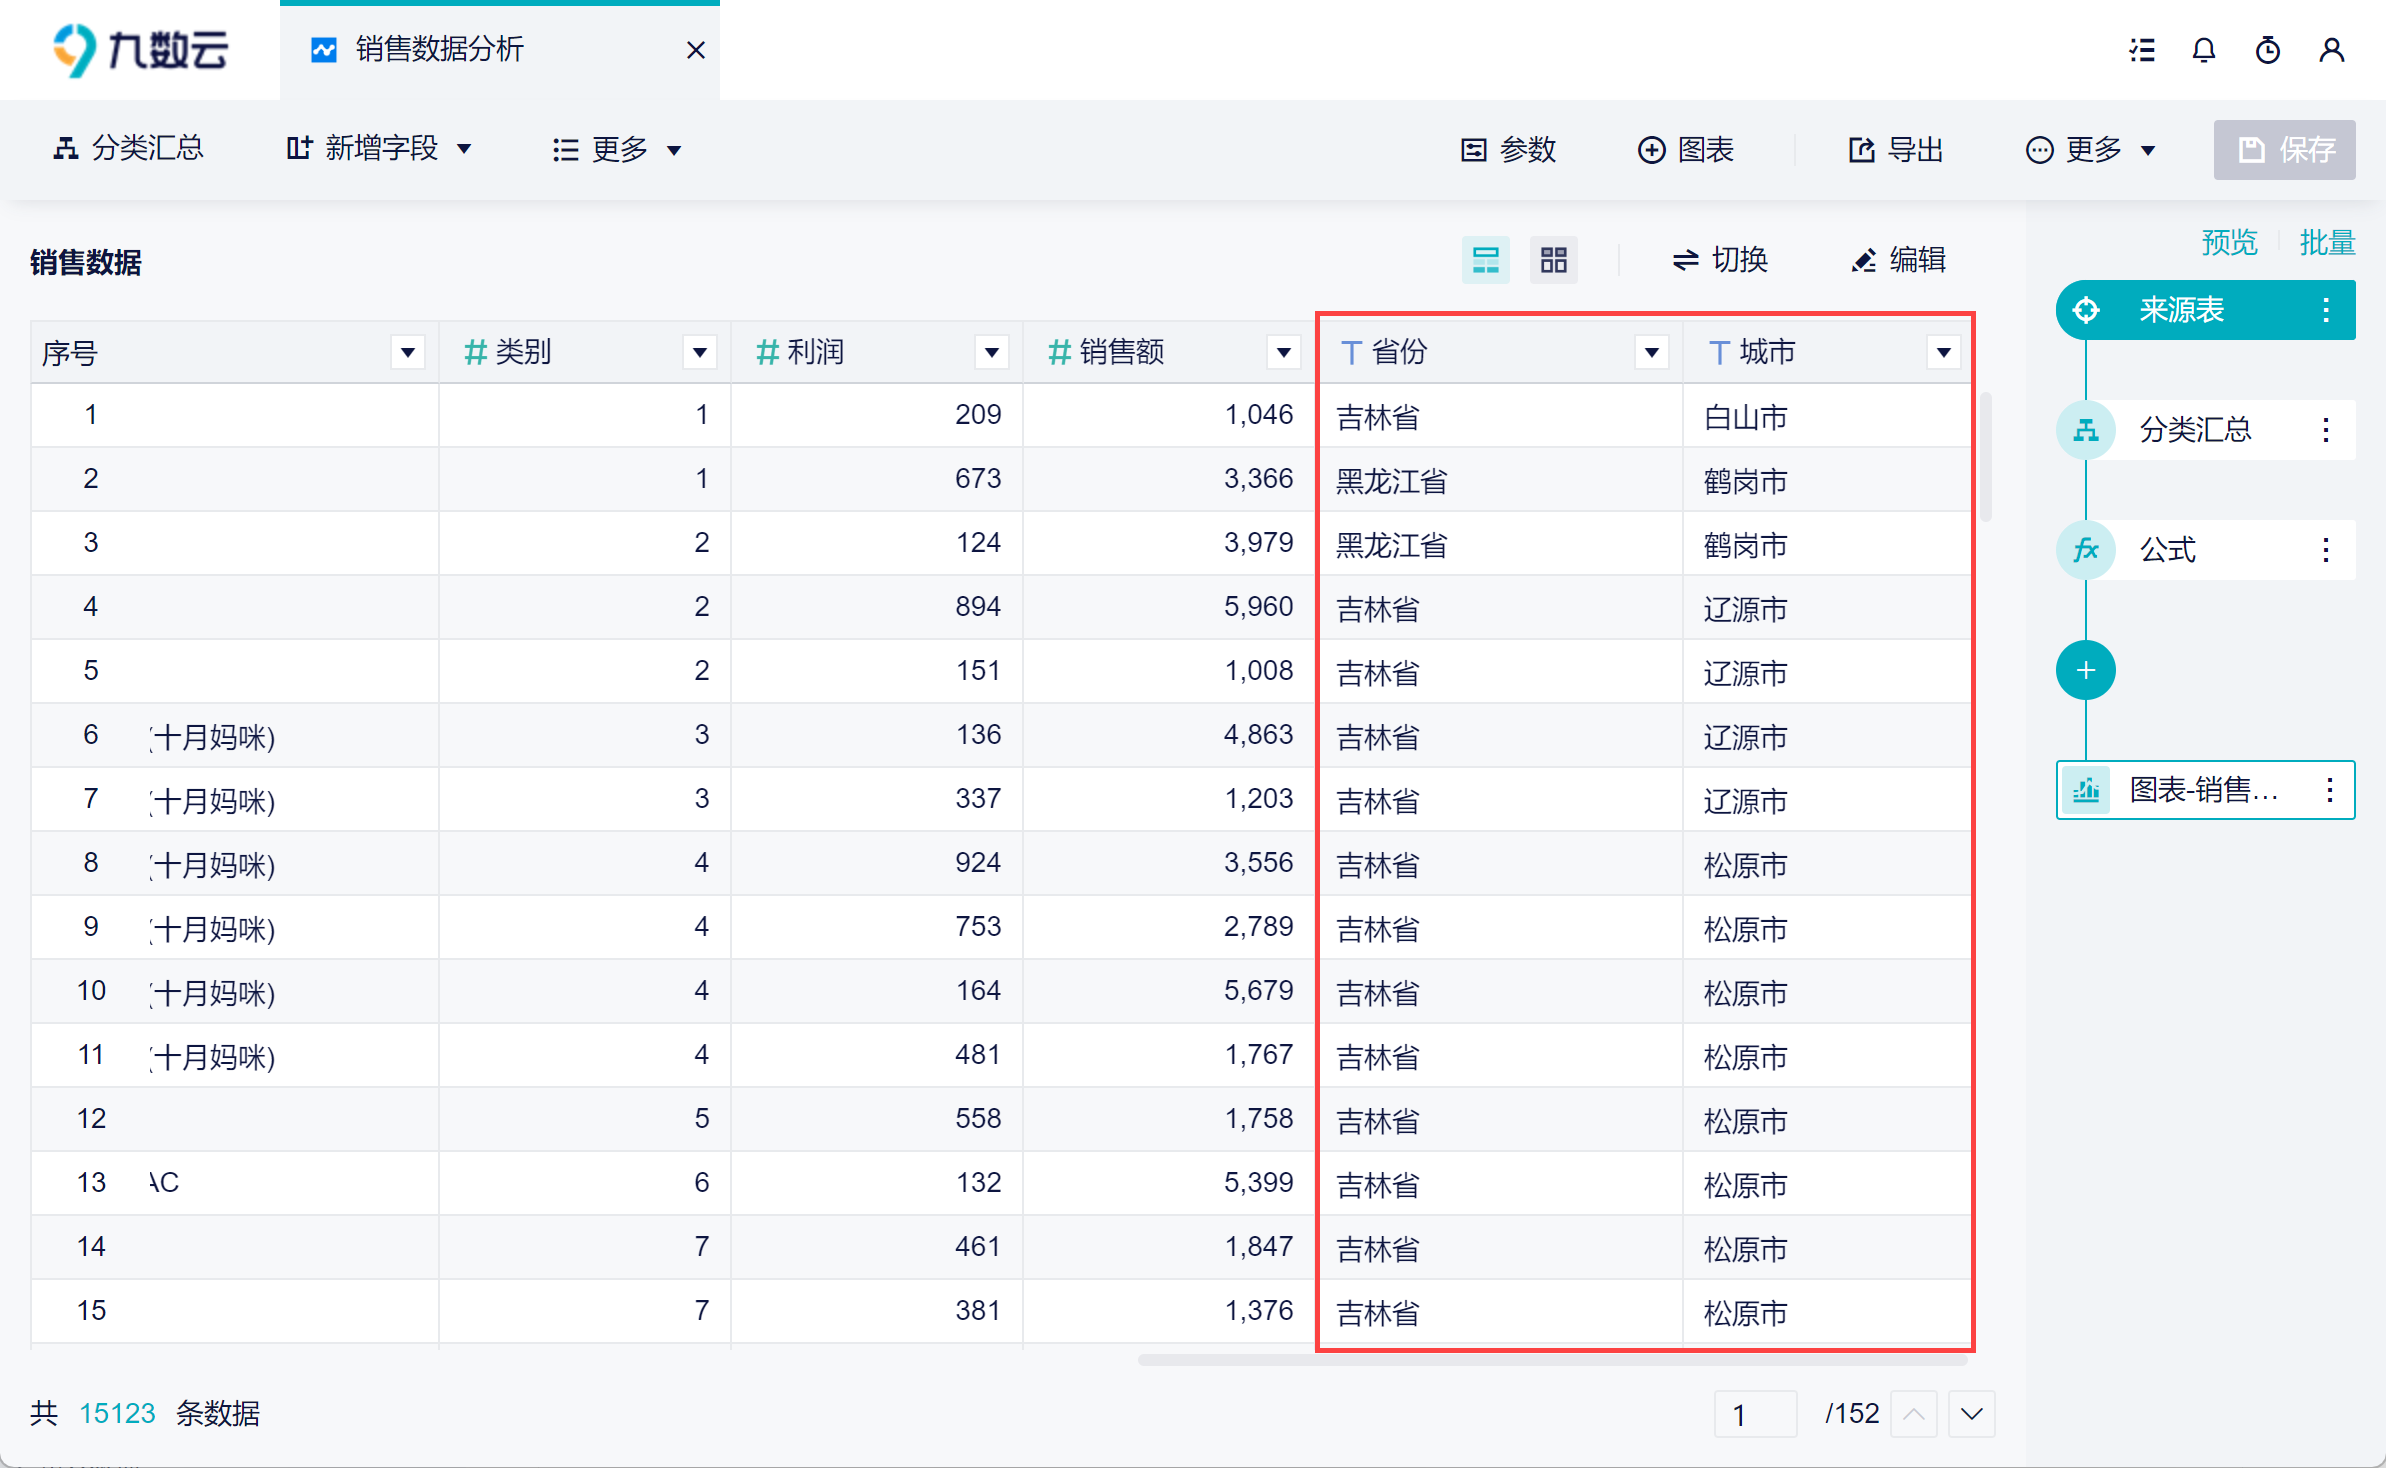
Task: Click the 预览 preview link
Action: (2229, 242)
